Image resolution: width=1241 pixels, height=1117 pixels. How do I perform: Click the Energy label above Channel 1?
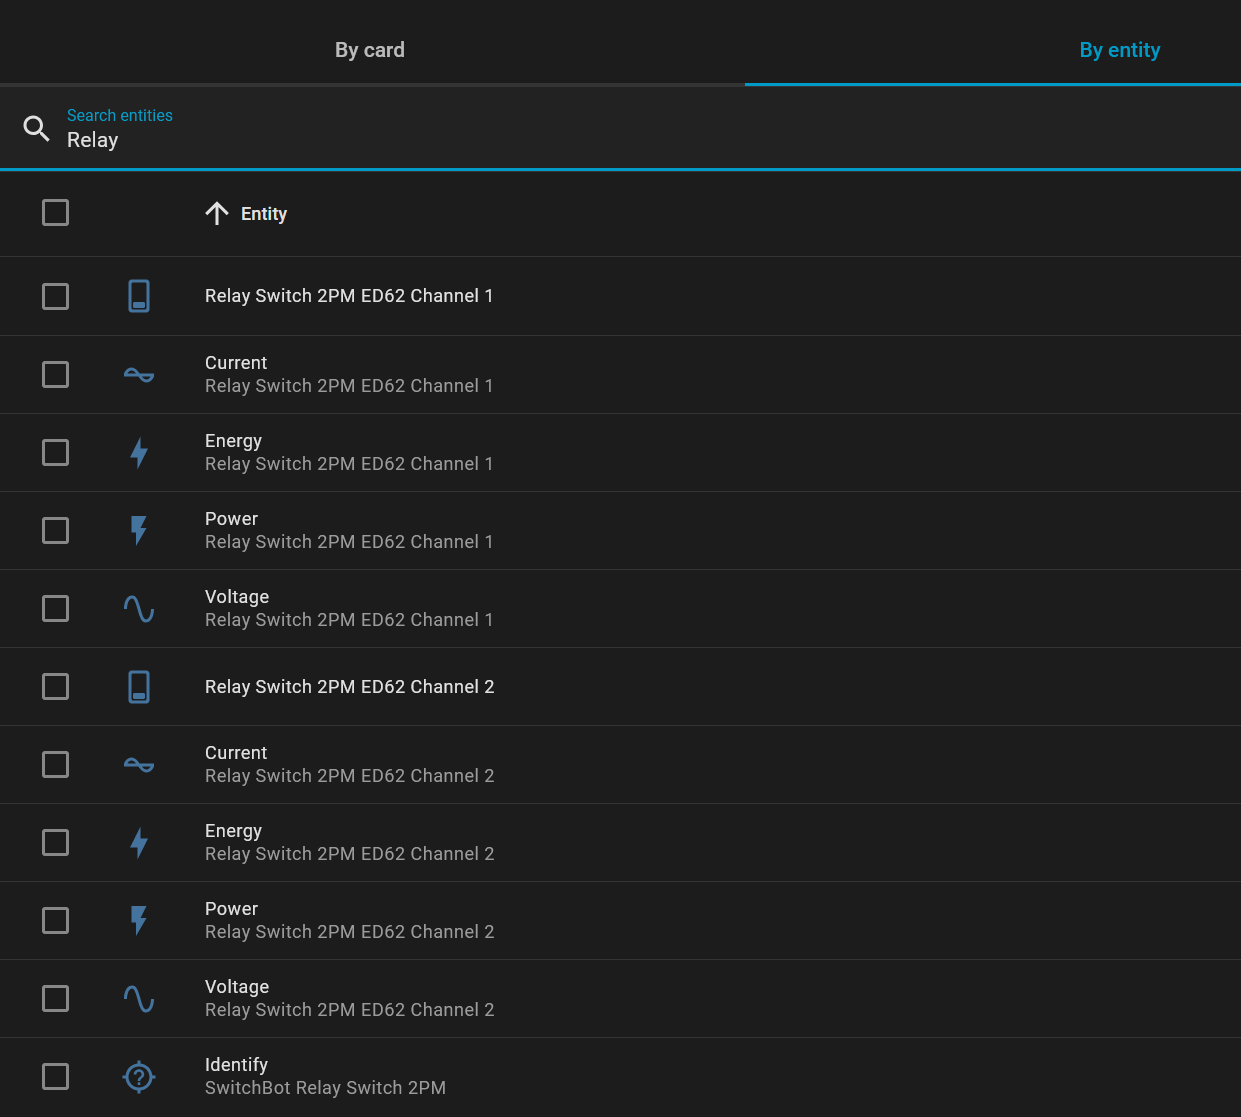click(x=234, y=442)
